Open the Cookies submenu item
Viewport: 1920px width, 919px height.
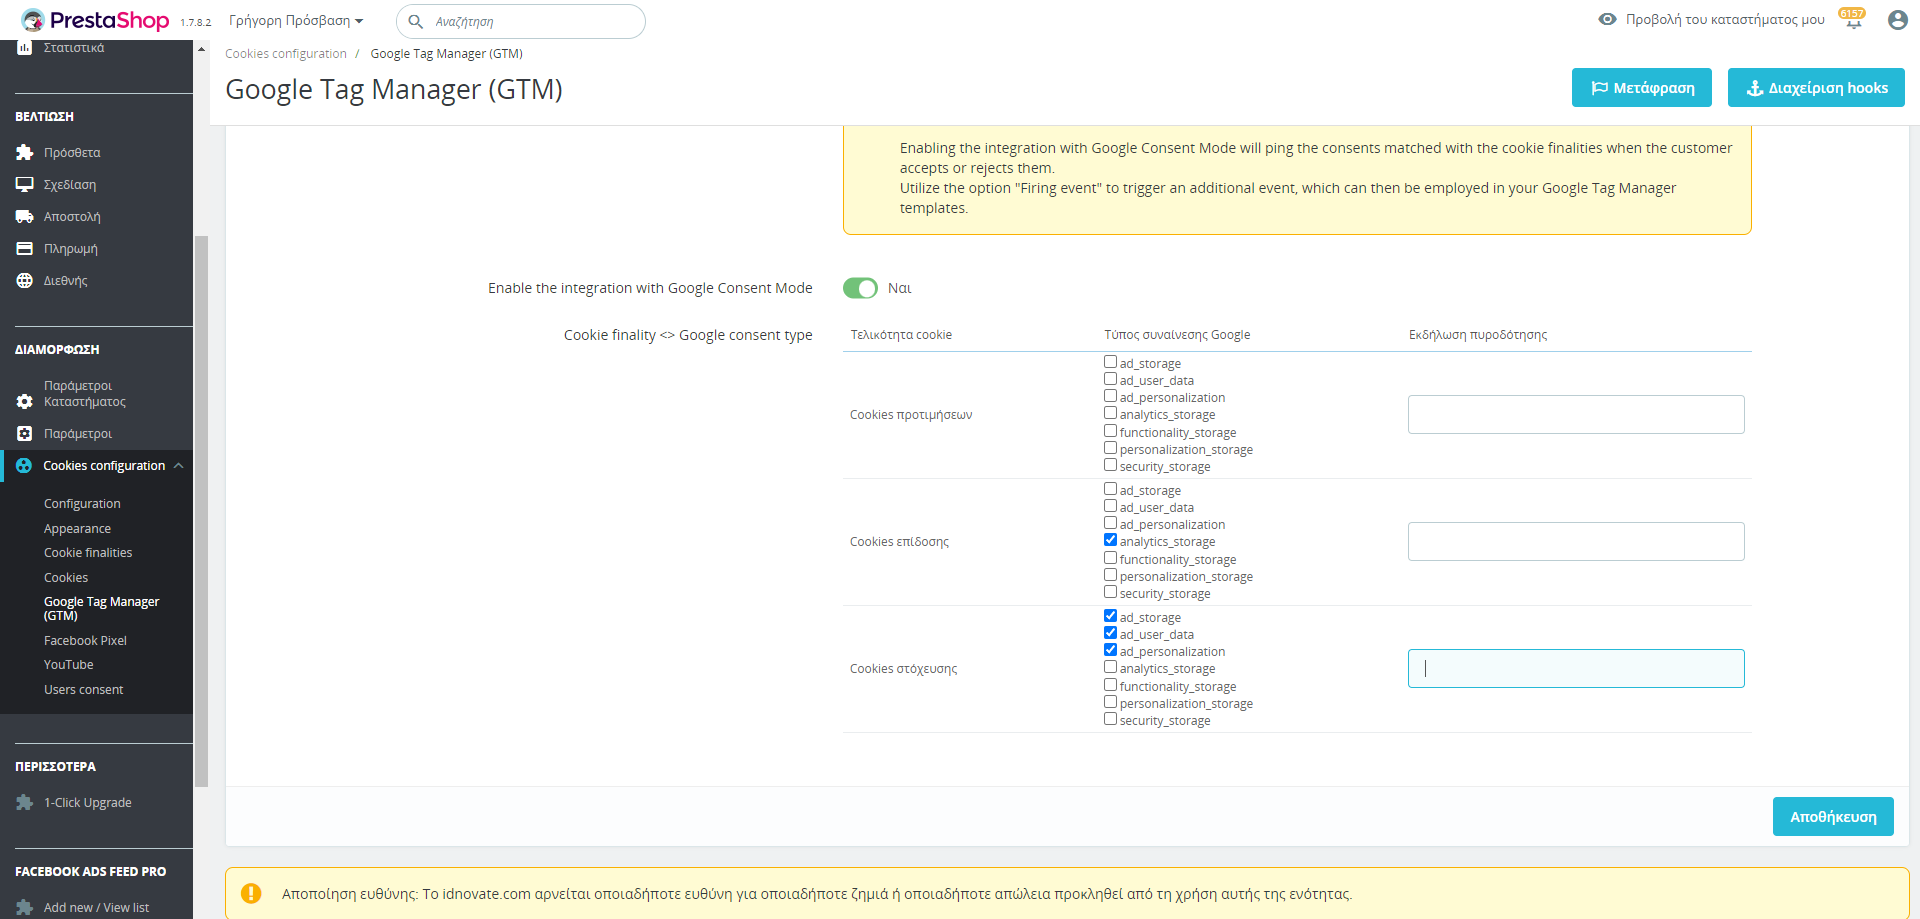pyautogui.click(x=66, y=578)
